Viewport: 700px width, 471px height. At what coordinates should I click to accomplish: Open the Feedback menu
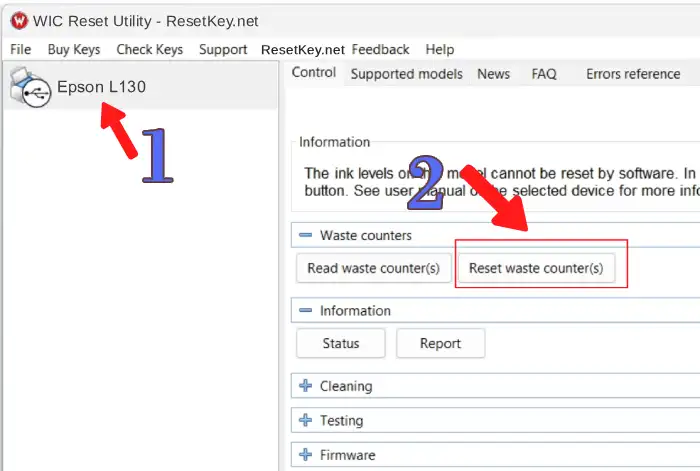pos(380,49)
